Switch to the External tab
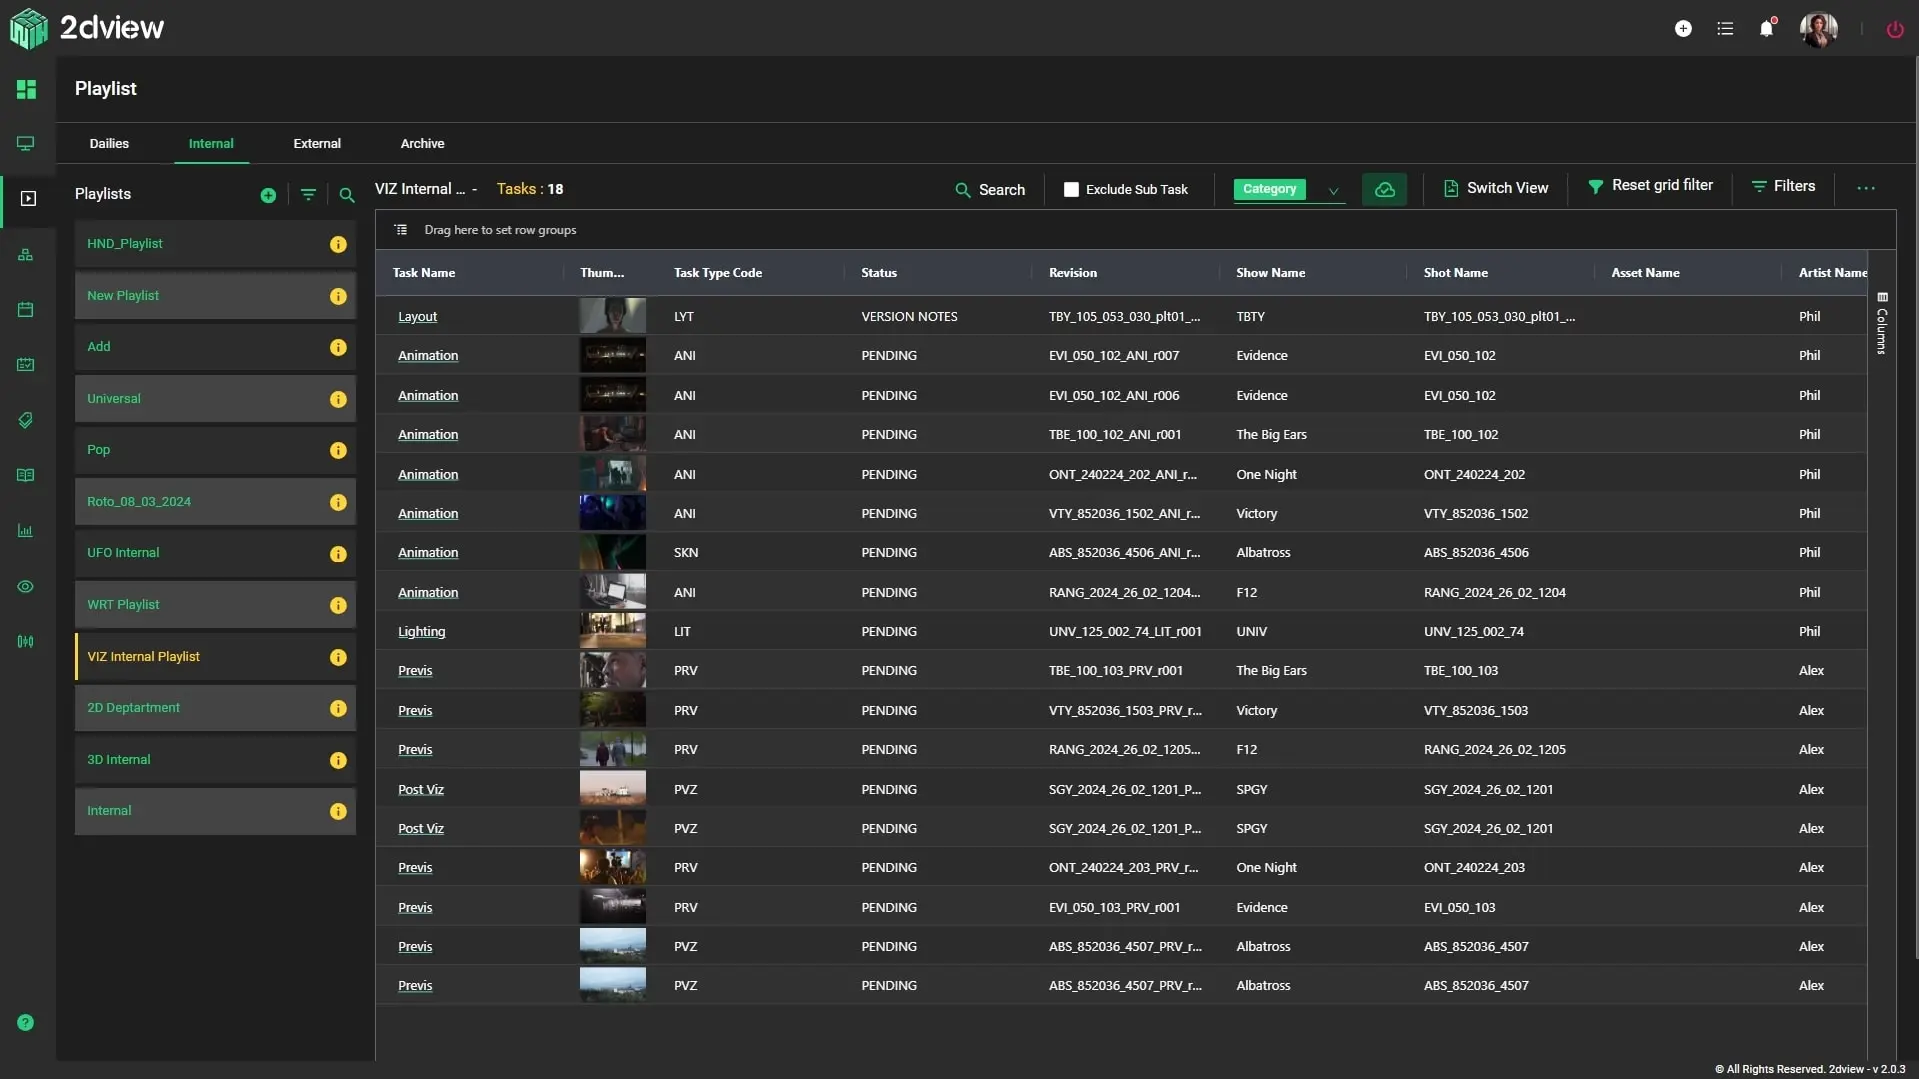Screen dimensions: 1919x1079 (x=317, y=144)
